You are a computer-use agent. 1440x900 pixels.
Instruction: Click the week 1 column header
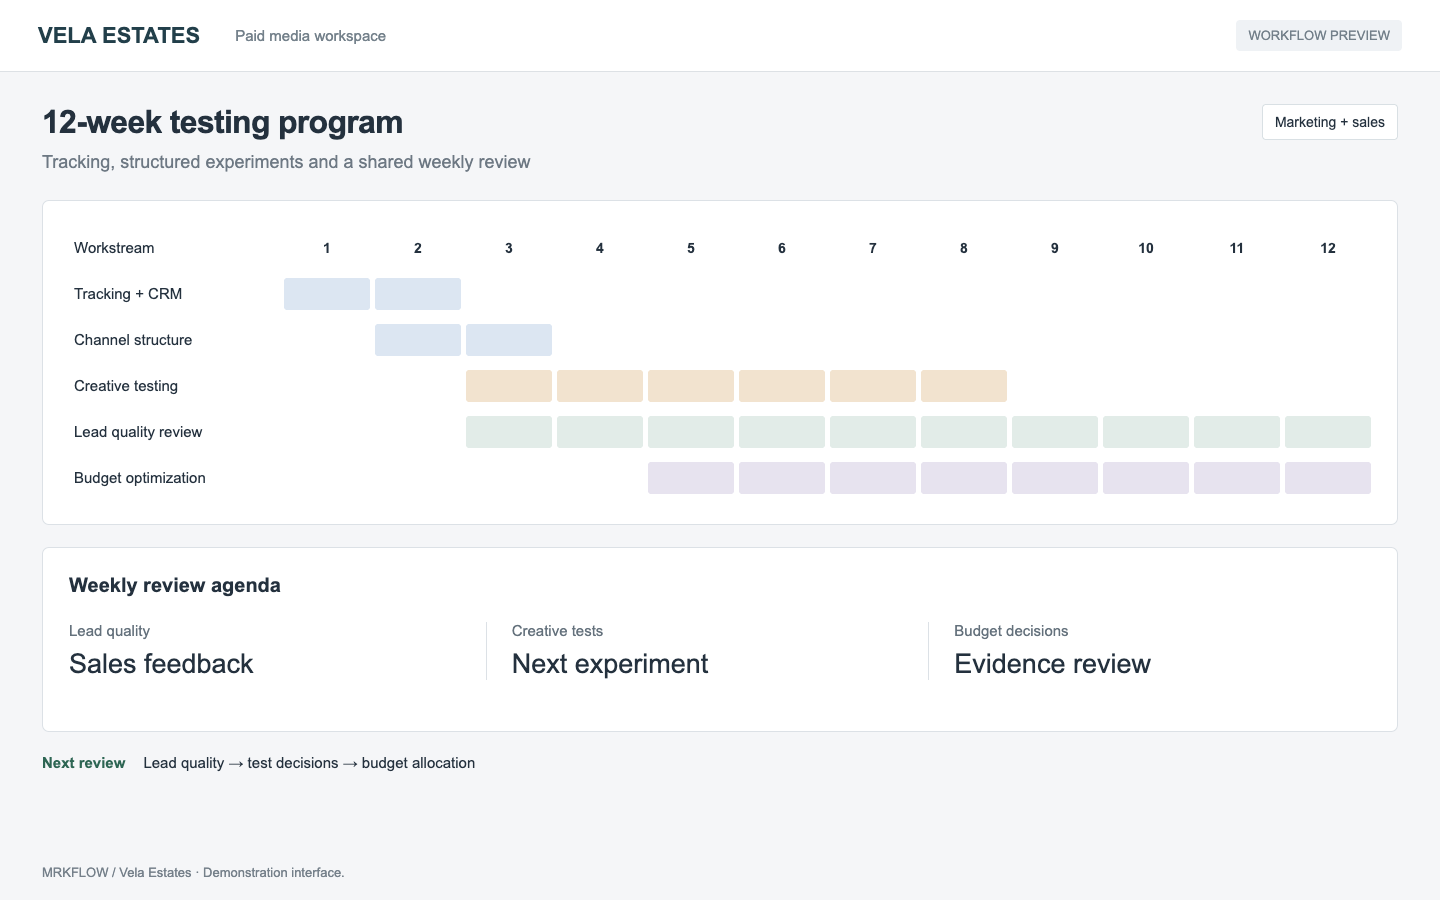327,248
